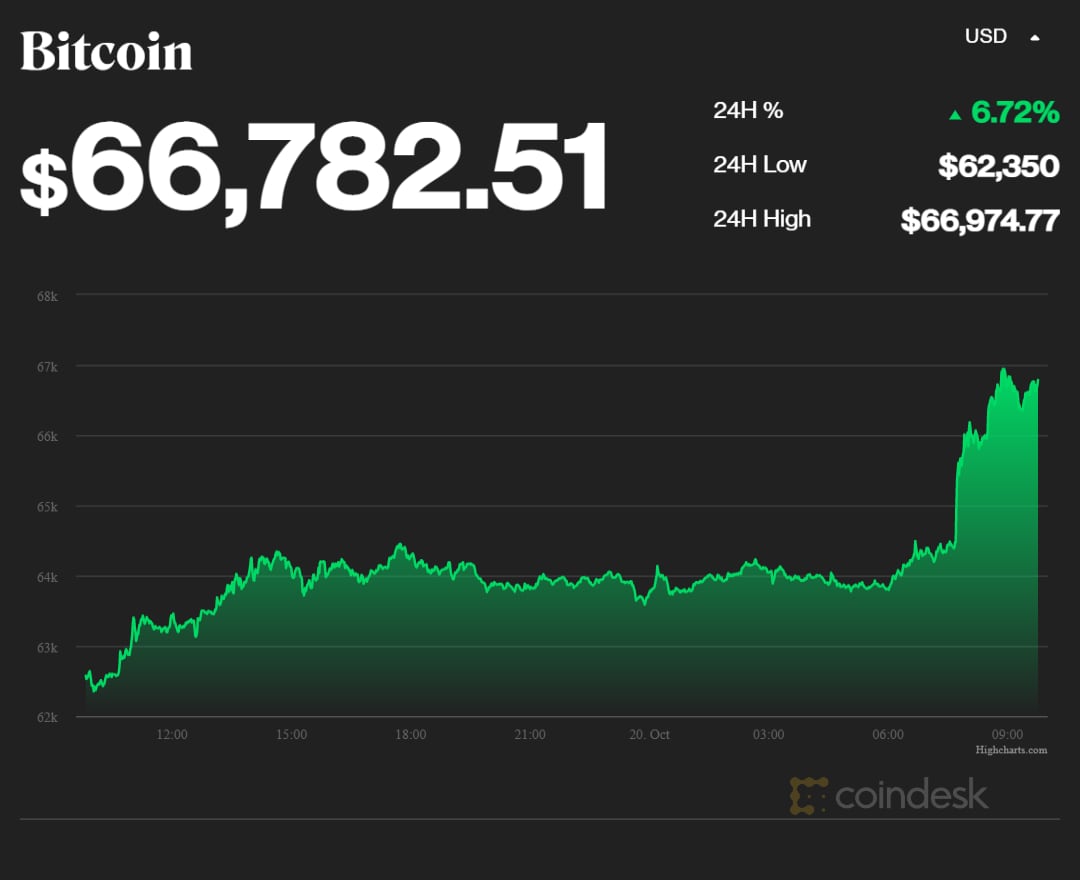Click the 12:00 time axis label
1080x880 pixels.
click(x=172, y=735)
